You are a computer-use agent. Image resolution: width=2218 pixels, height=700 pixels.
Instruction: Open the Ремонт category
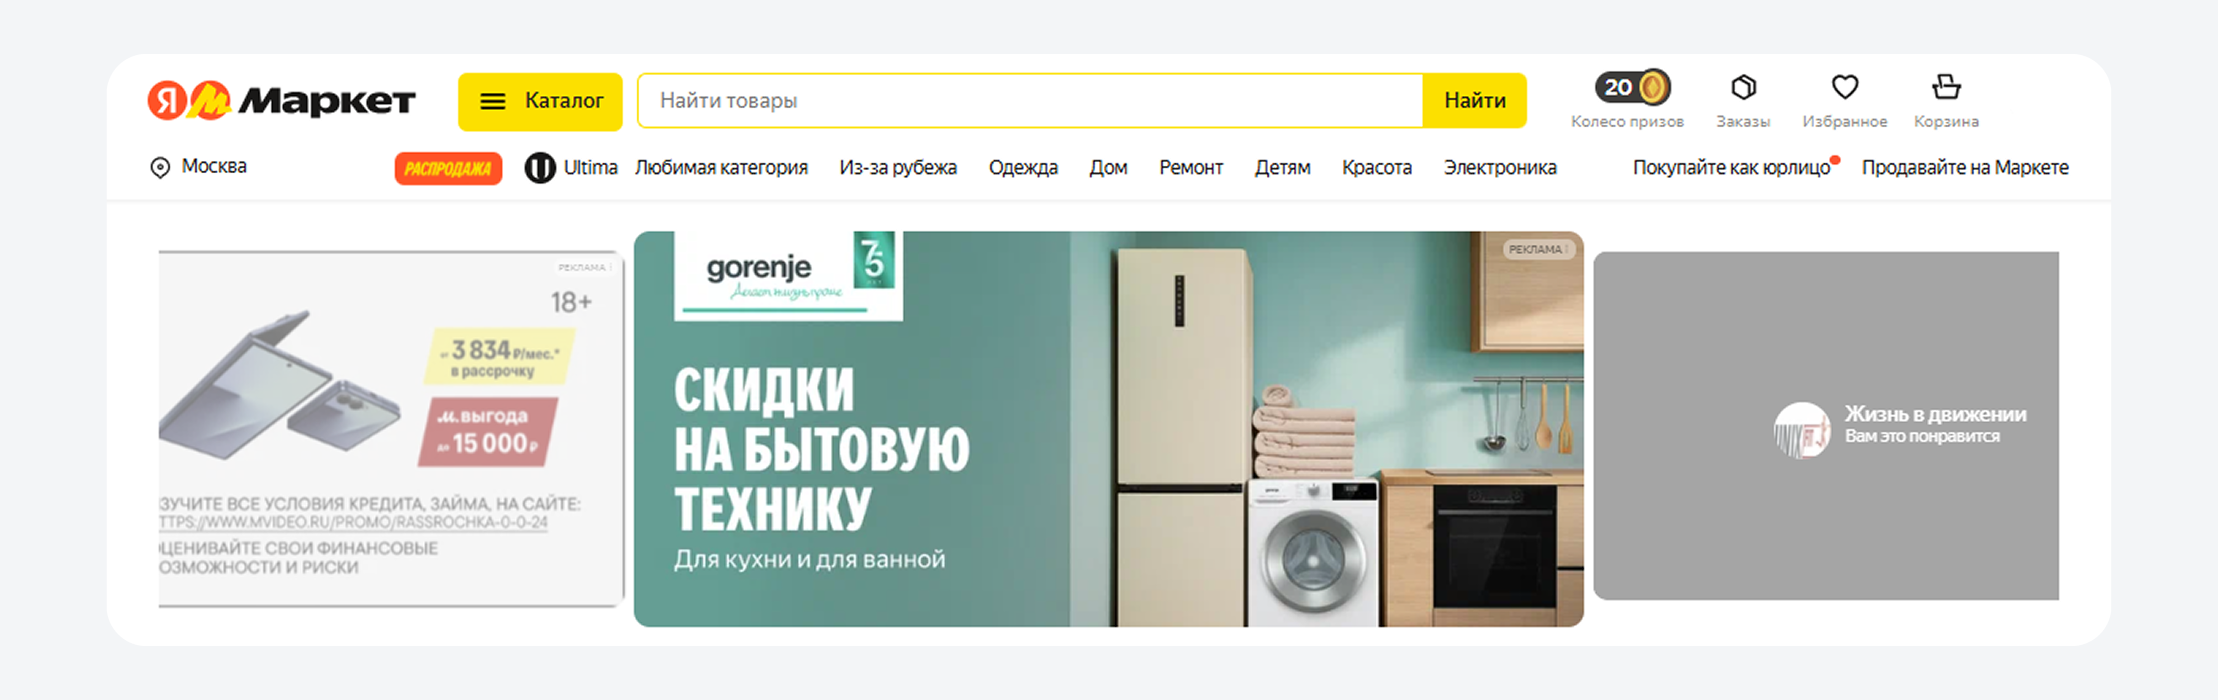(x=1191, y=168)
